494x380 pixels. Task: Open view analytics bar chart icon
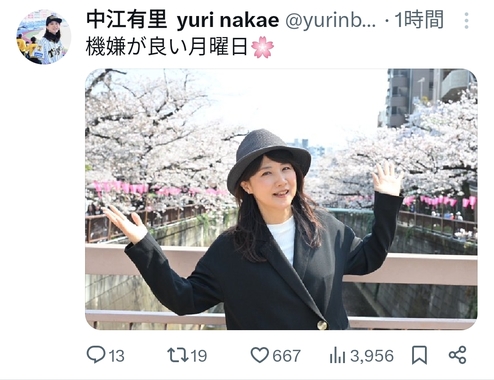(337, 355)
